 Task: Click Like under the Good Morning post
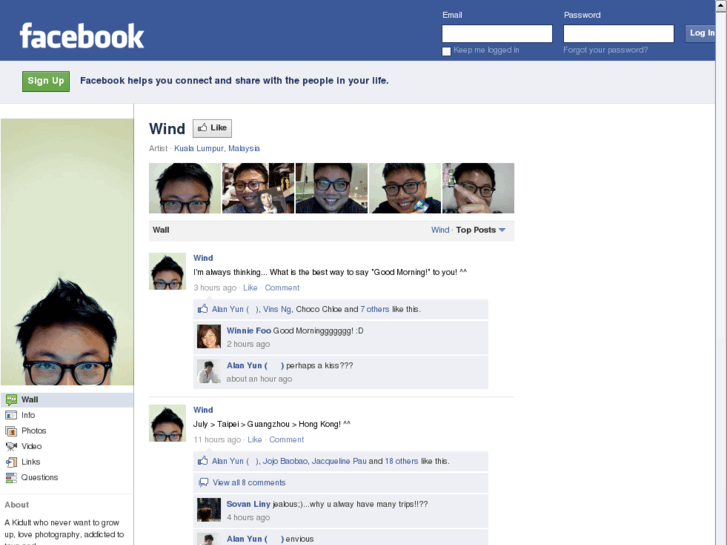coord(250,288)
